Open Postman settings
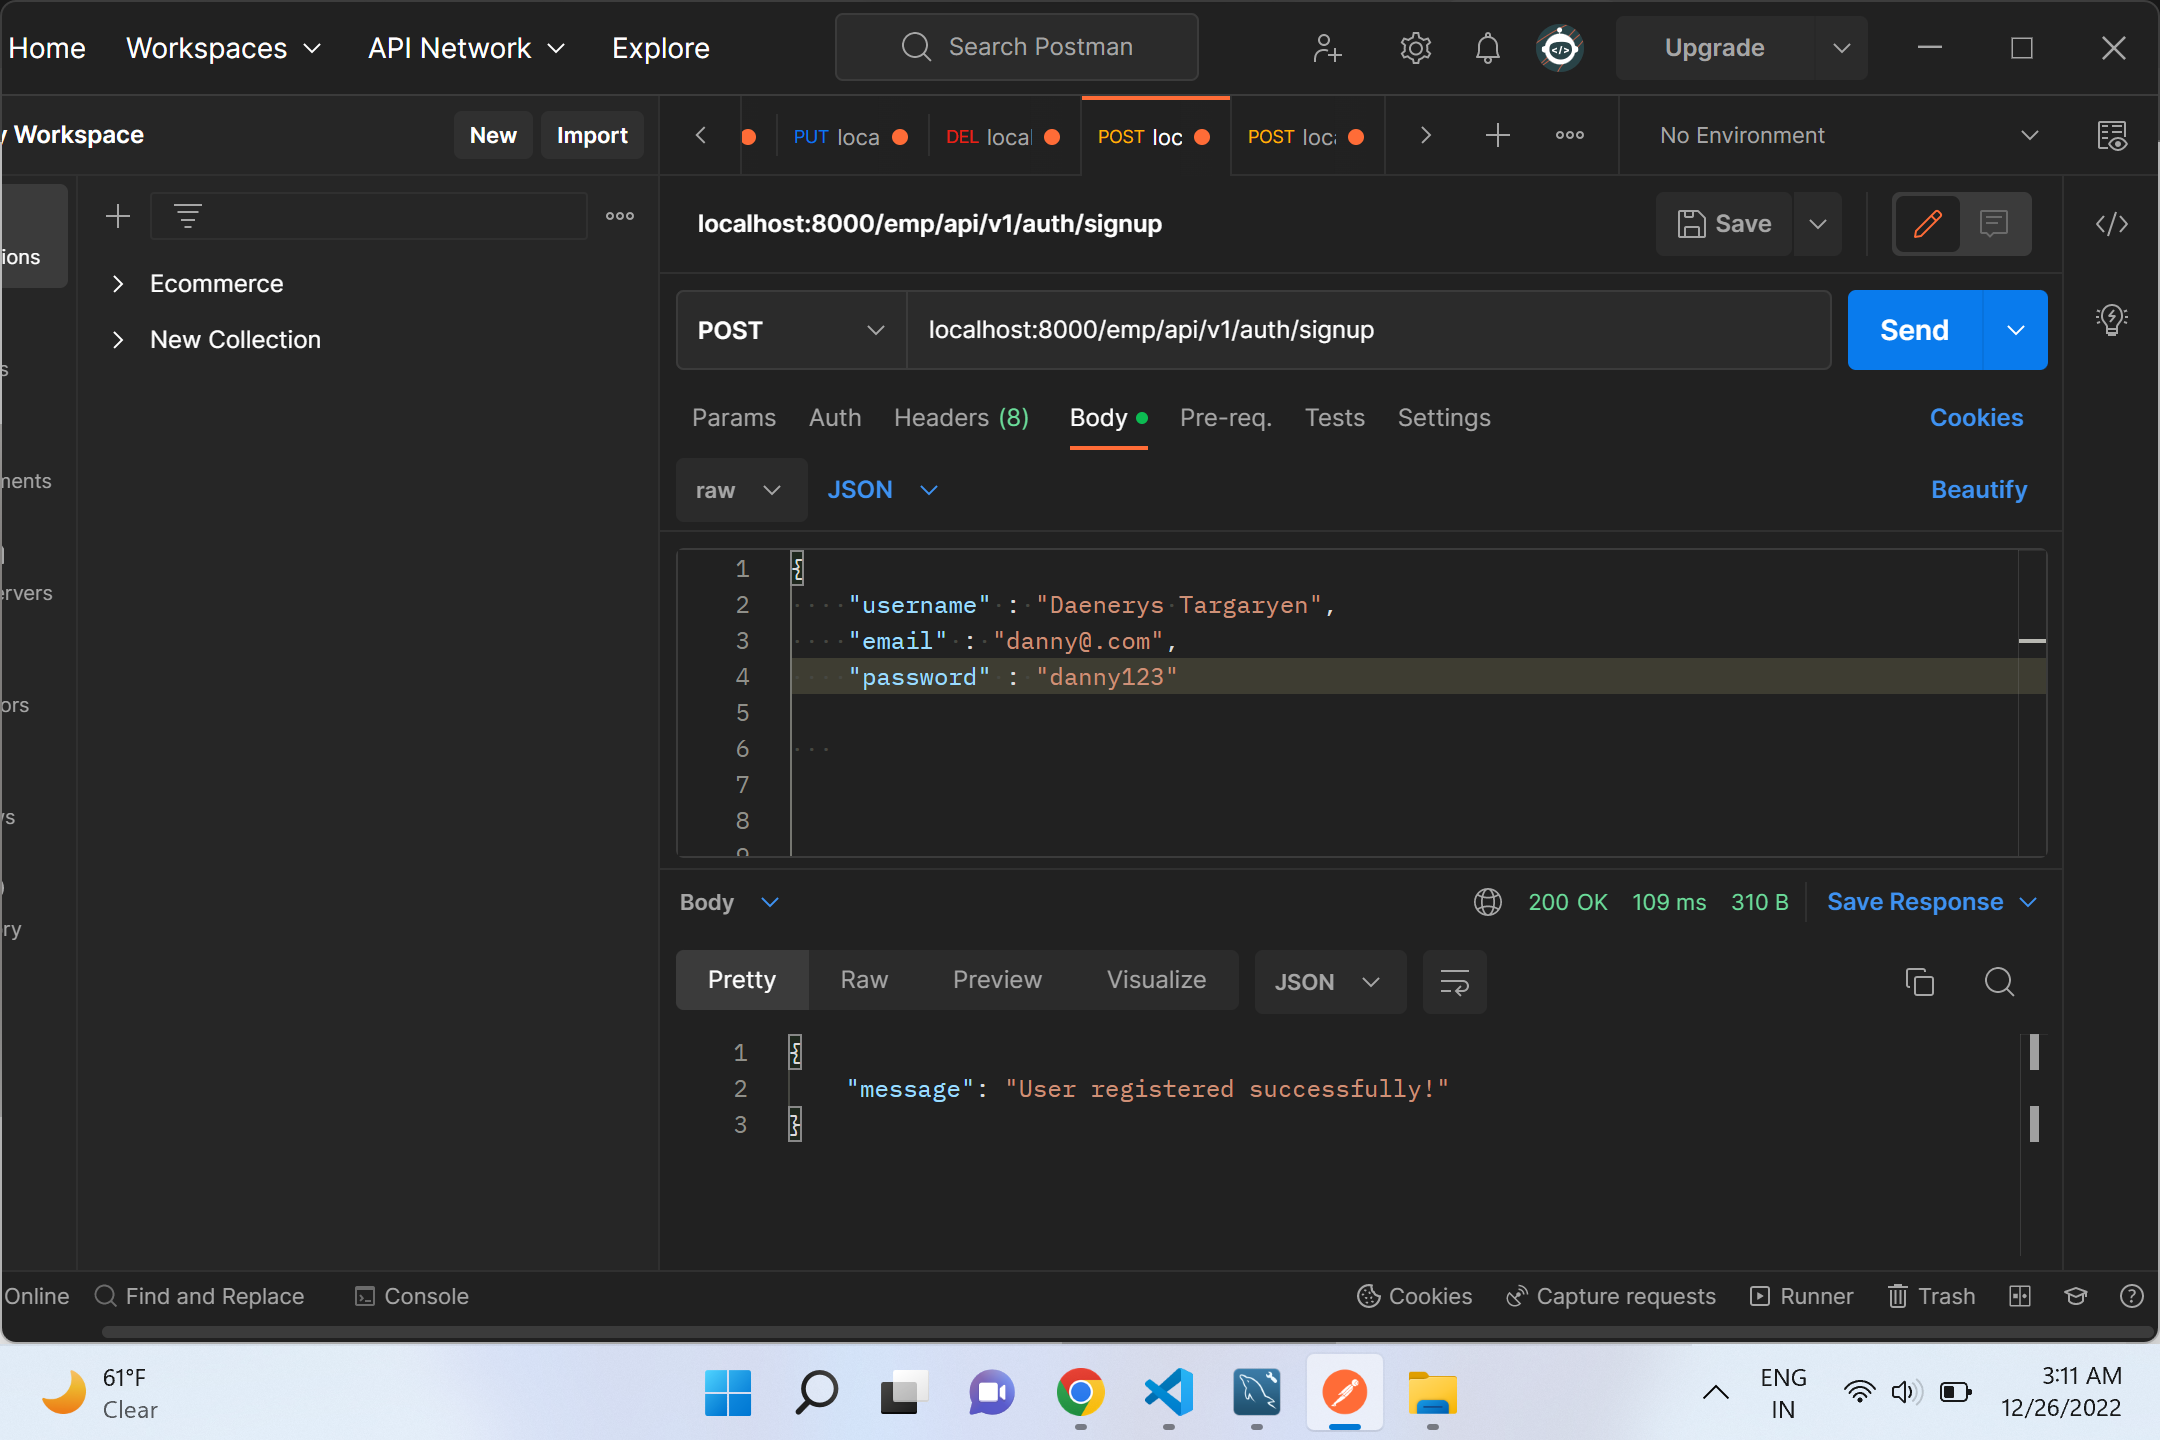The height and width of the screenshot is (1440, 2160). point(1415,47)
